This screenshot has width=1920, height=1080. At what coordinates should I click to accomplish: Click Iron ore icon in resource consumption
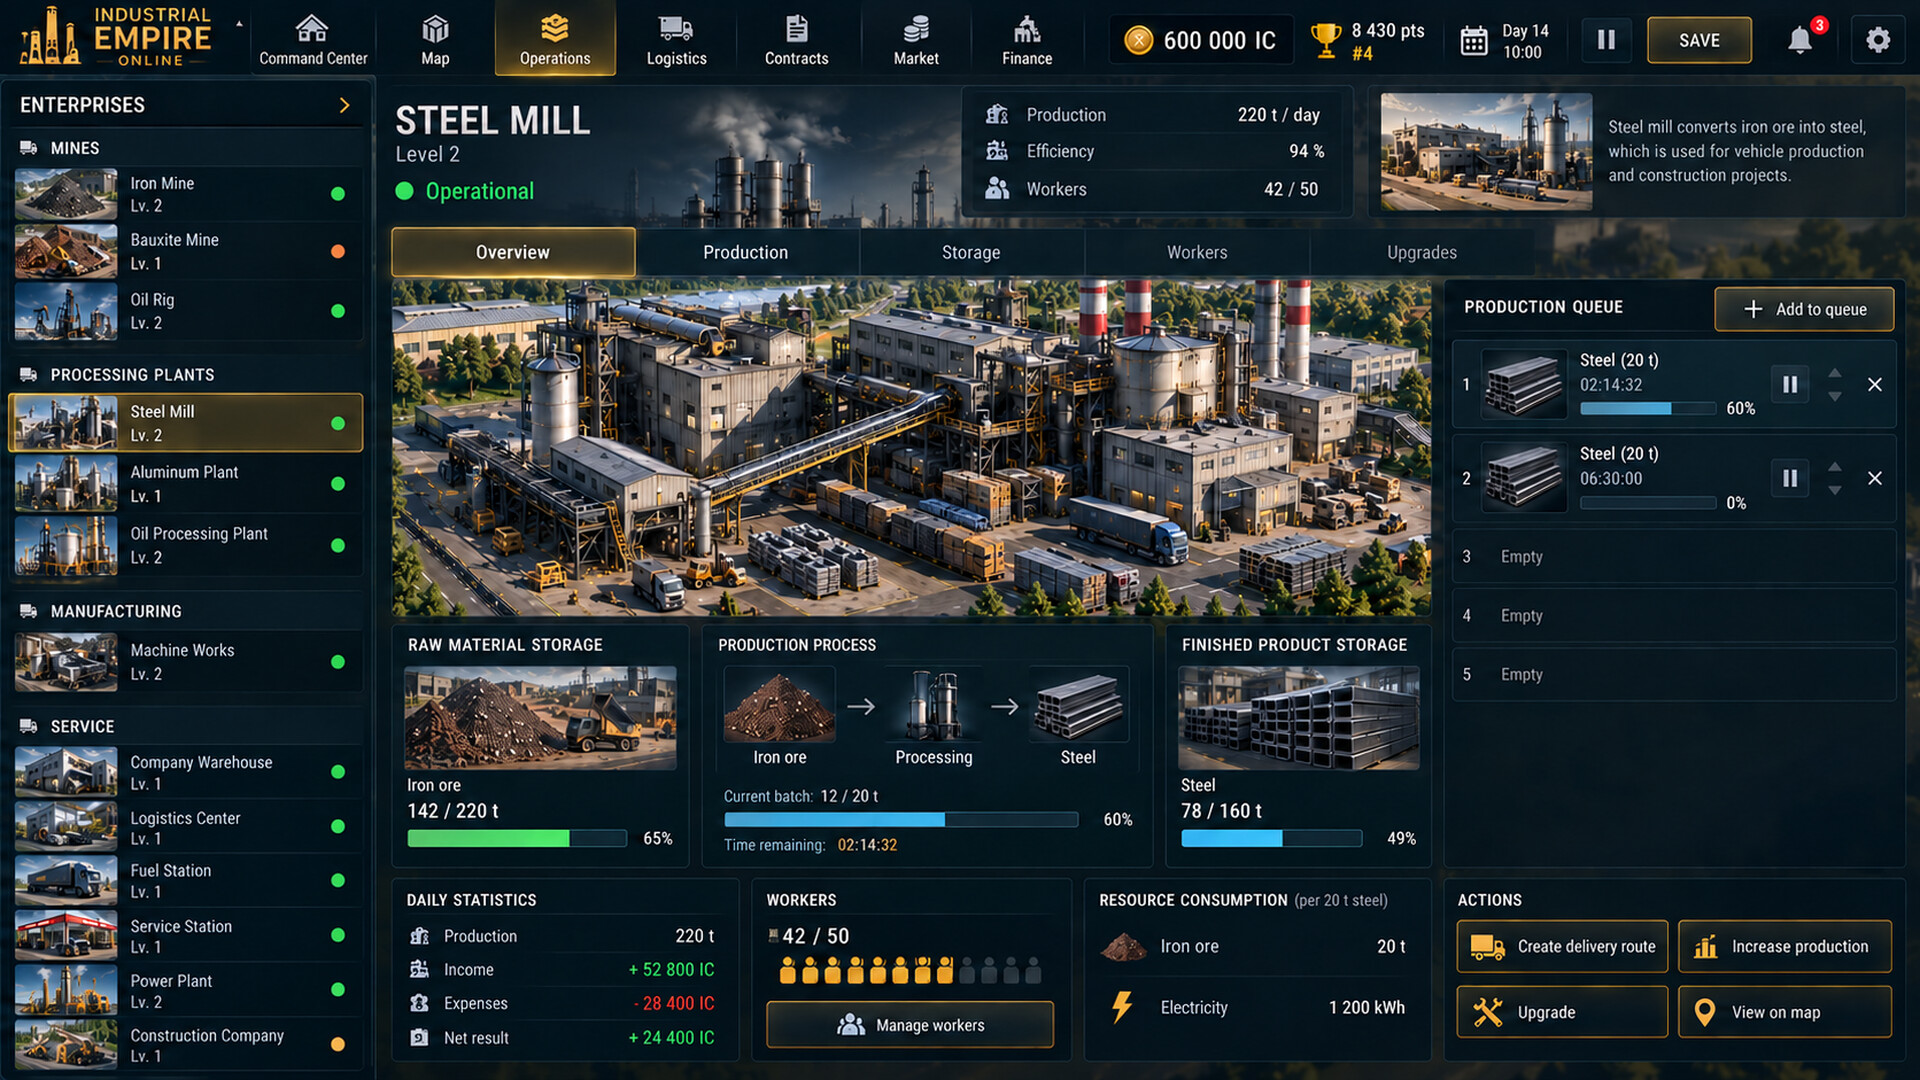[1124, 946]
